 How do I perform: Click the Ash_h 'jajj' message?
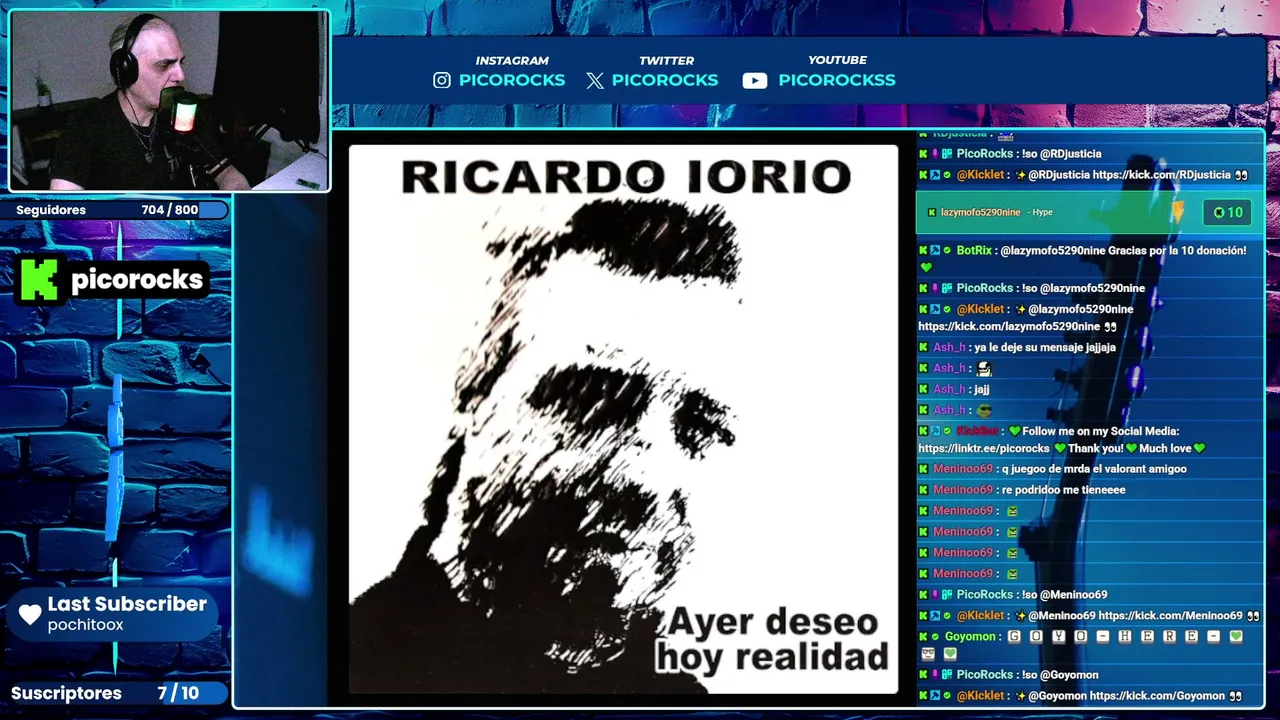981,389
